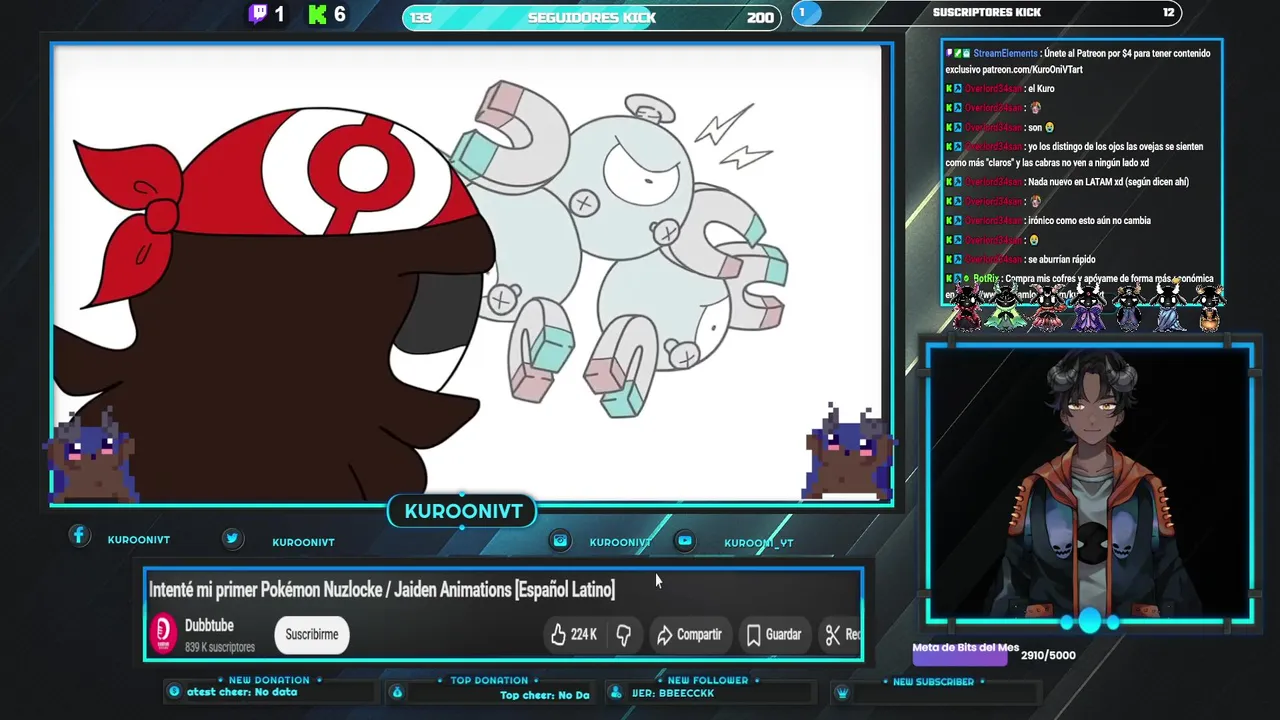
Task: Click the Twitter handle KUROONIVT text
Action: click(x=303, y=542)
